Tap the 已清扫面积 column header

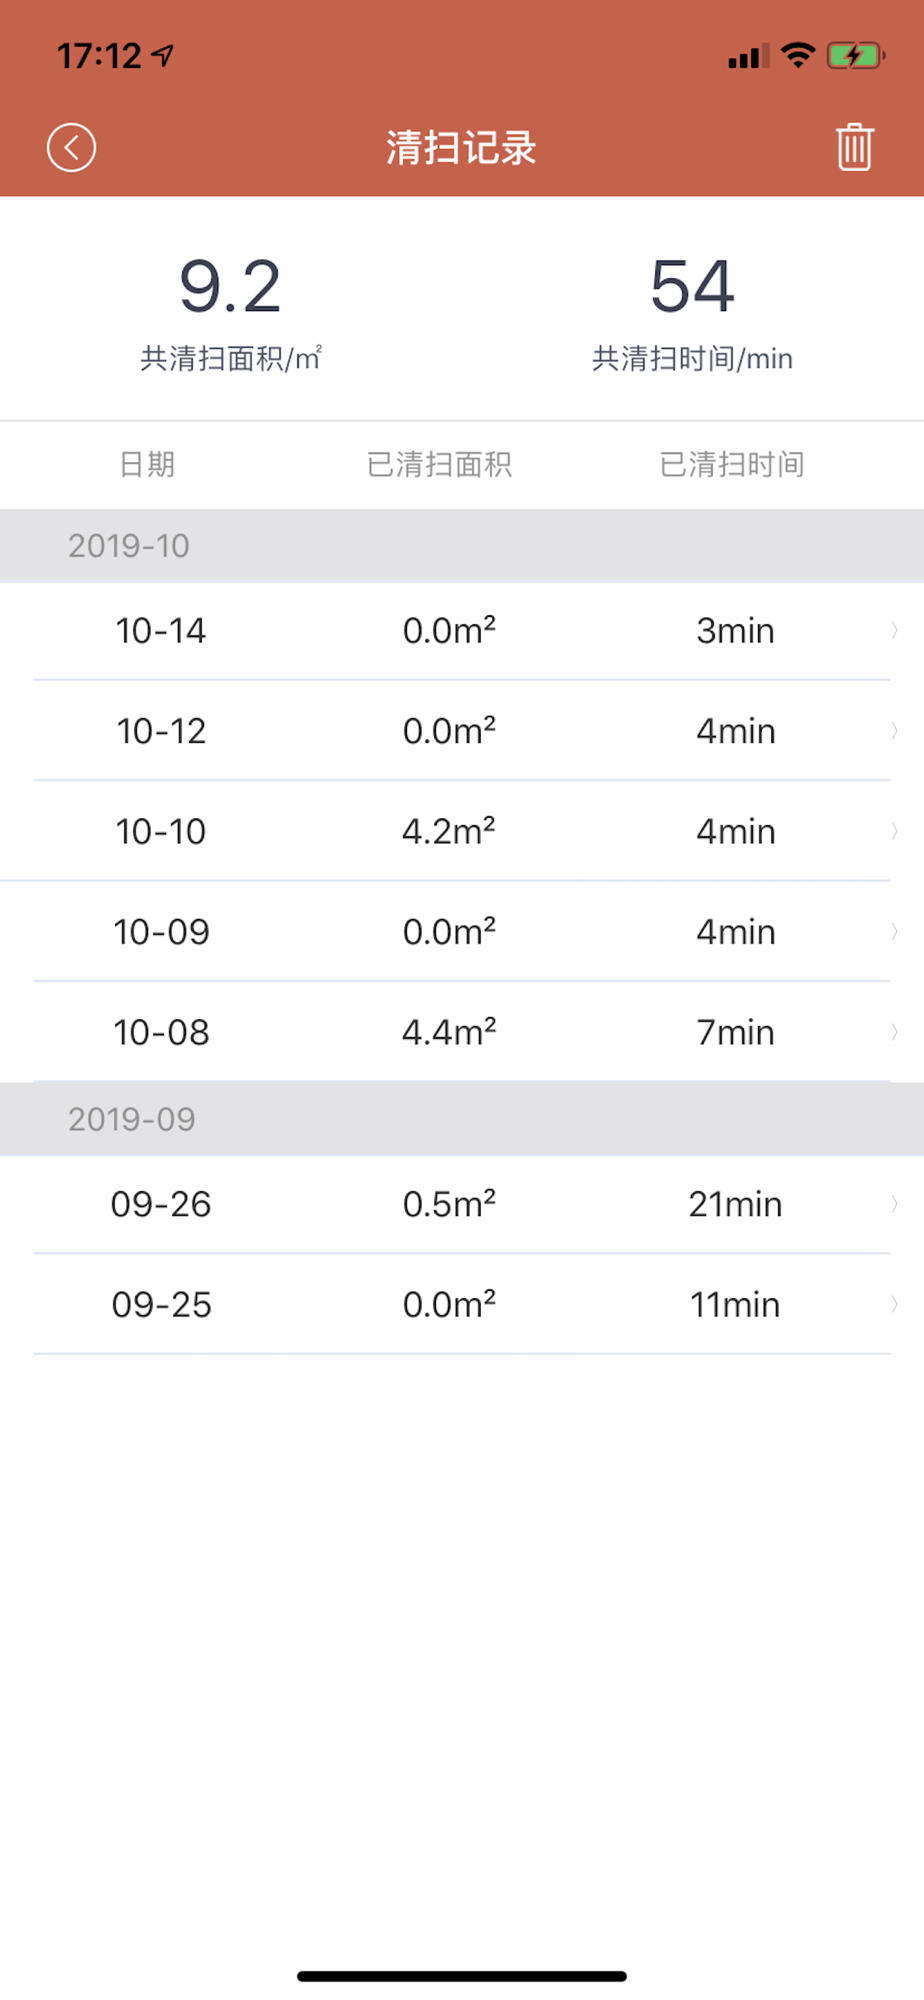(439, 465)
